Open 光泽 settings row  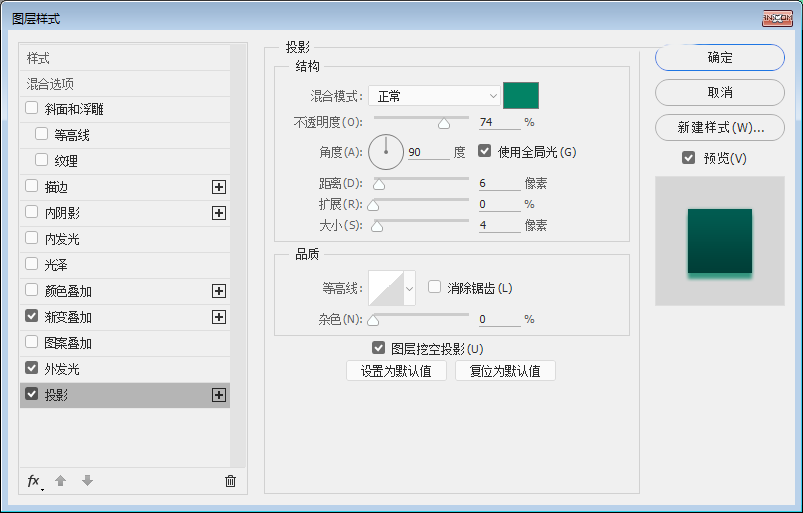point(124,265)
